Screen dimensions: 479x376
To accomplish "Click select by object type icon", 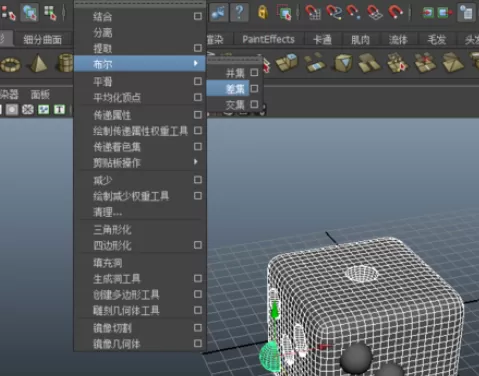I will point(29,13).
